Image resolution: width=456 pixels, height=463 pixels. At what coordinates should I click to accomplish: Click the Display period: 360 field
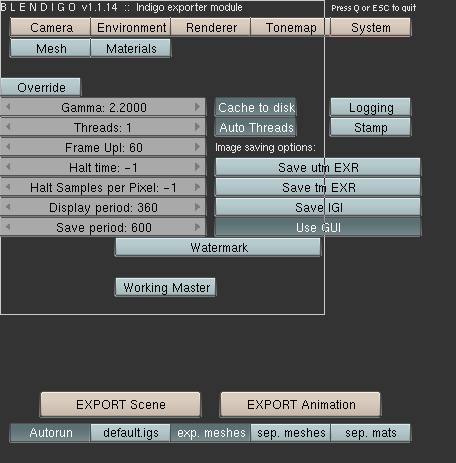click(103, 207)
